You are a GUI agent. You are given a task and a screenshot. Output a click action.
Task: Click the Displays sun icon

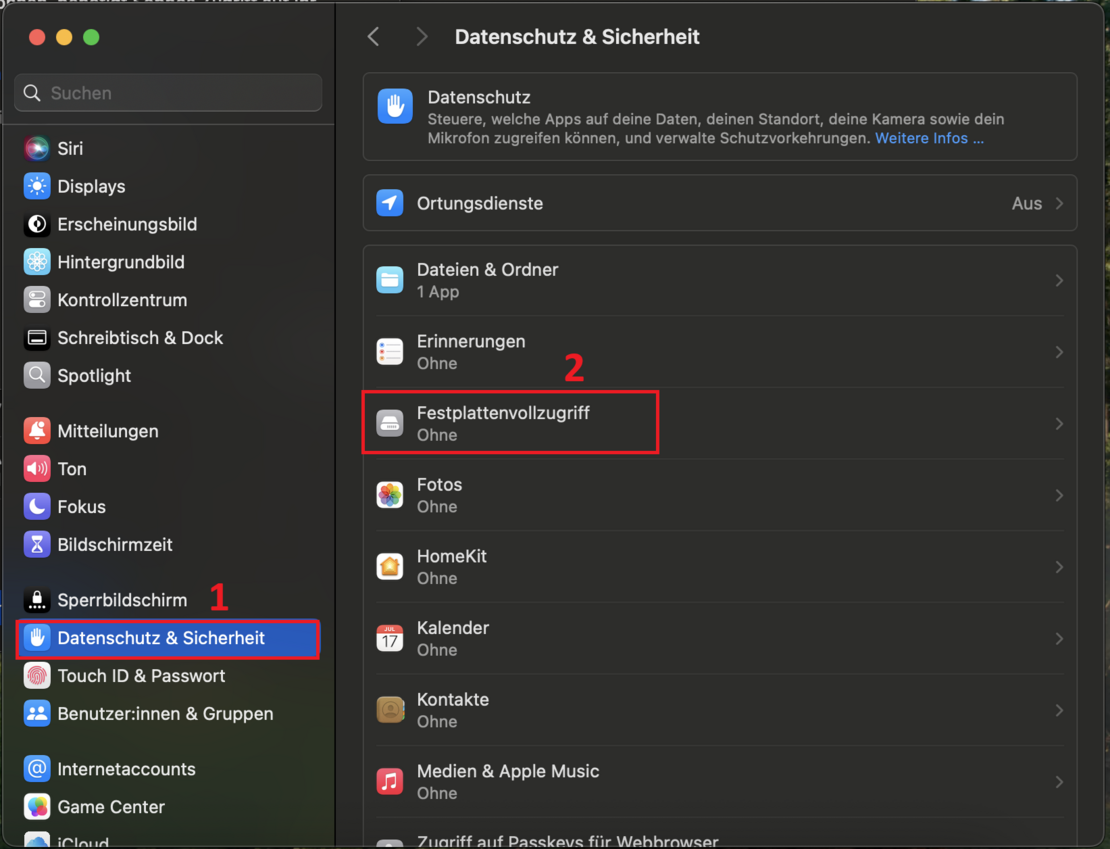tap(37, 186)
